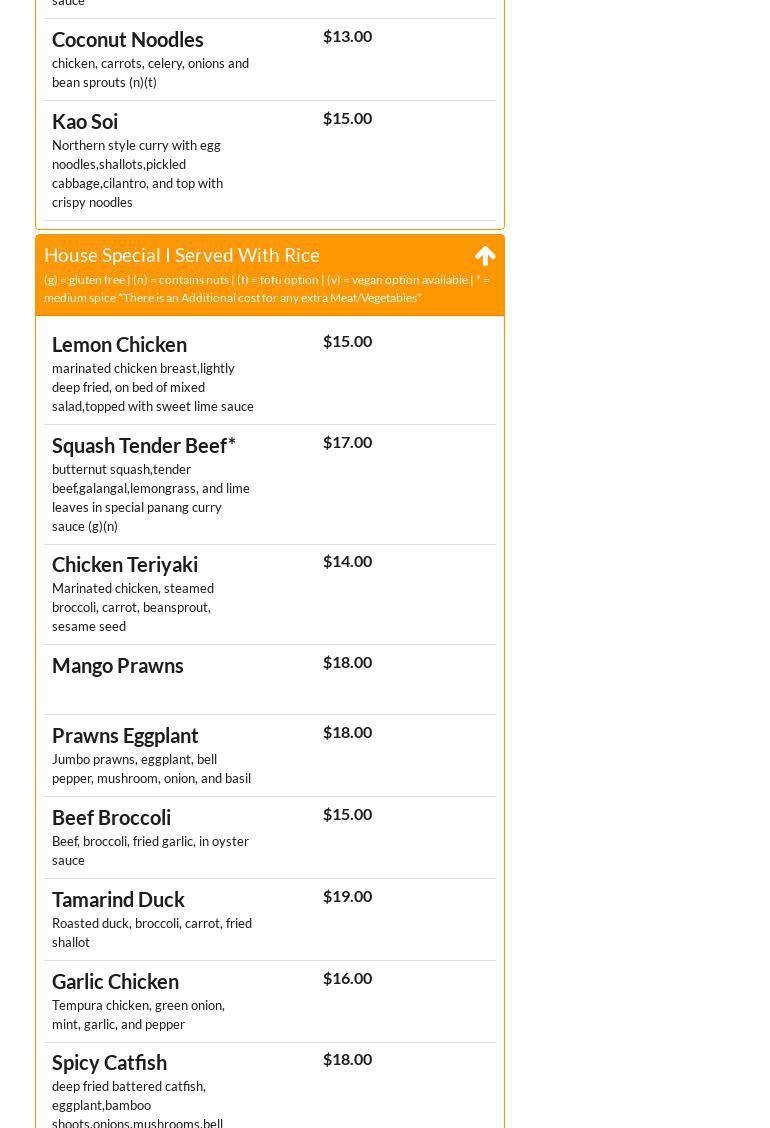Click the $19.00 Tamarind Duck price

coord(347,896)
